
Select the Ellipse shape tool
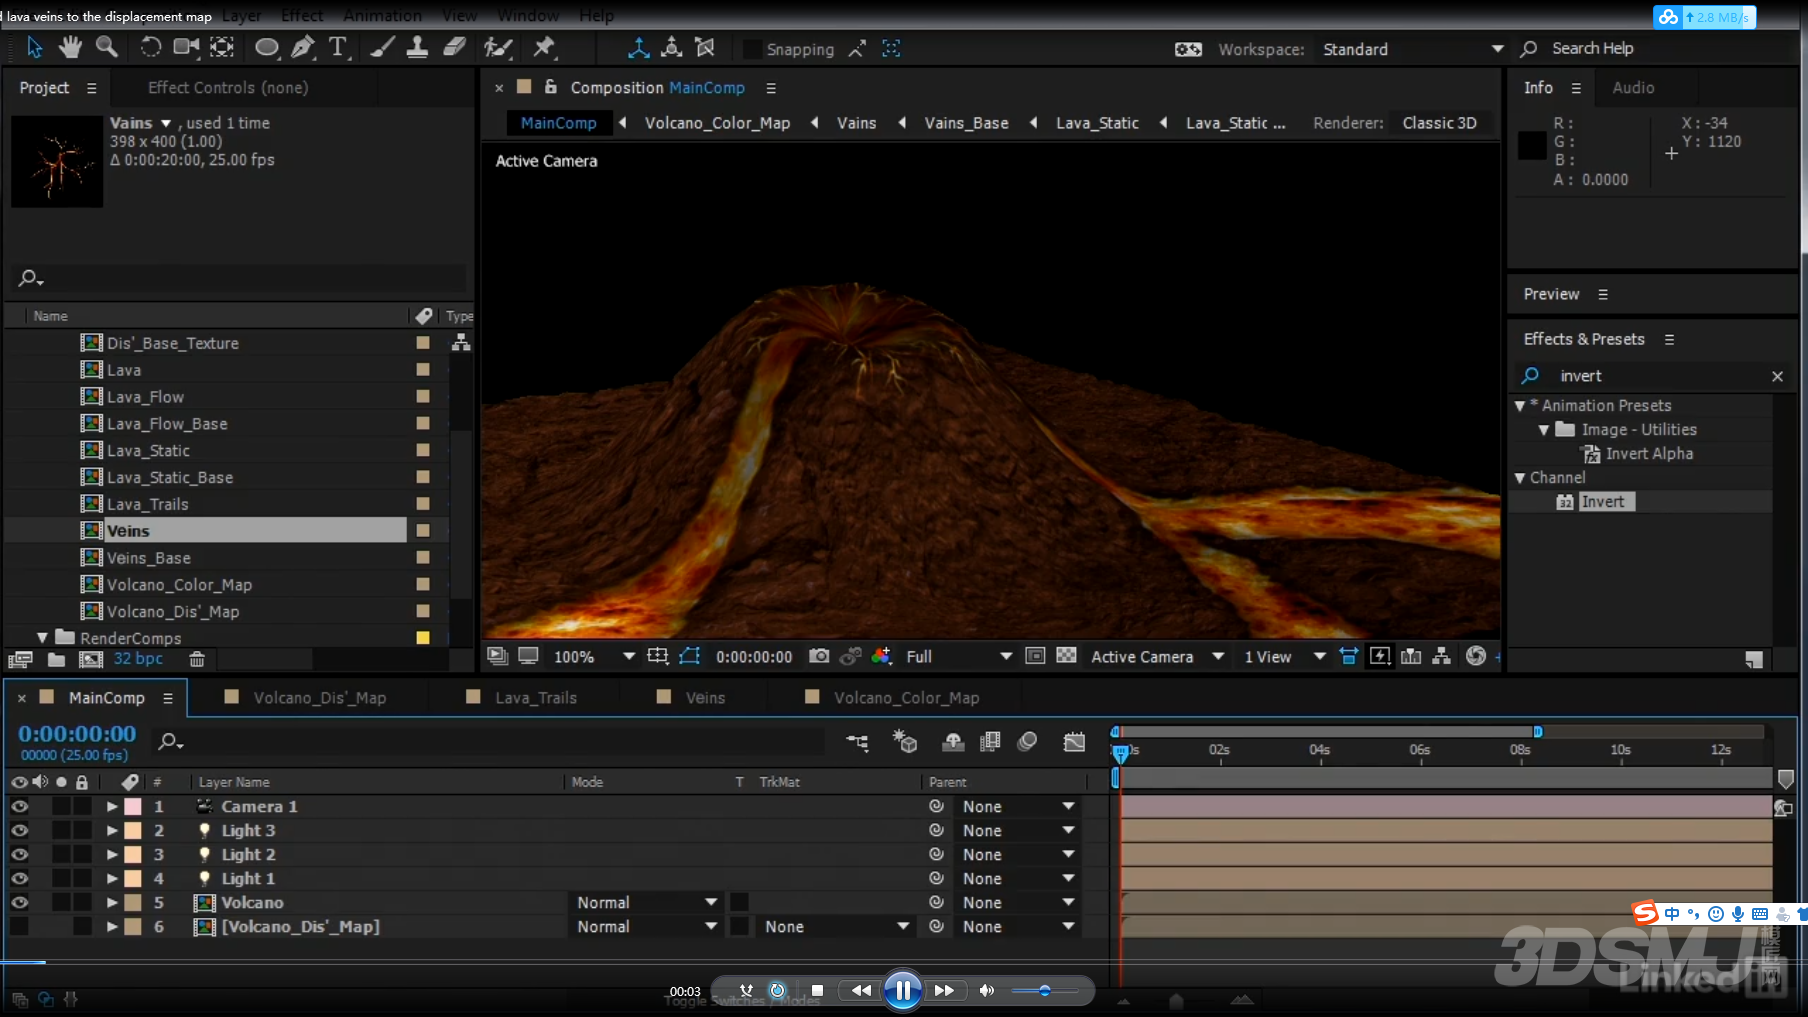coord(267,47)
